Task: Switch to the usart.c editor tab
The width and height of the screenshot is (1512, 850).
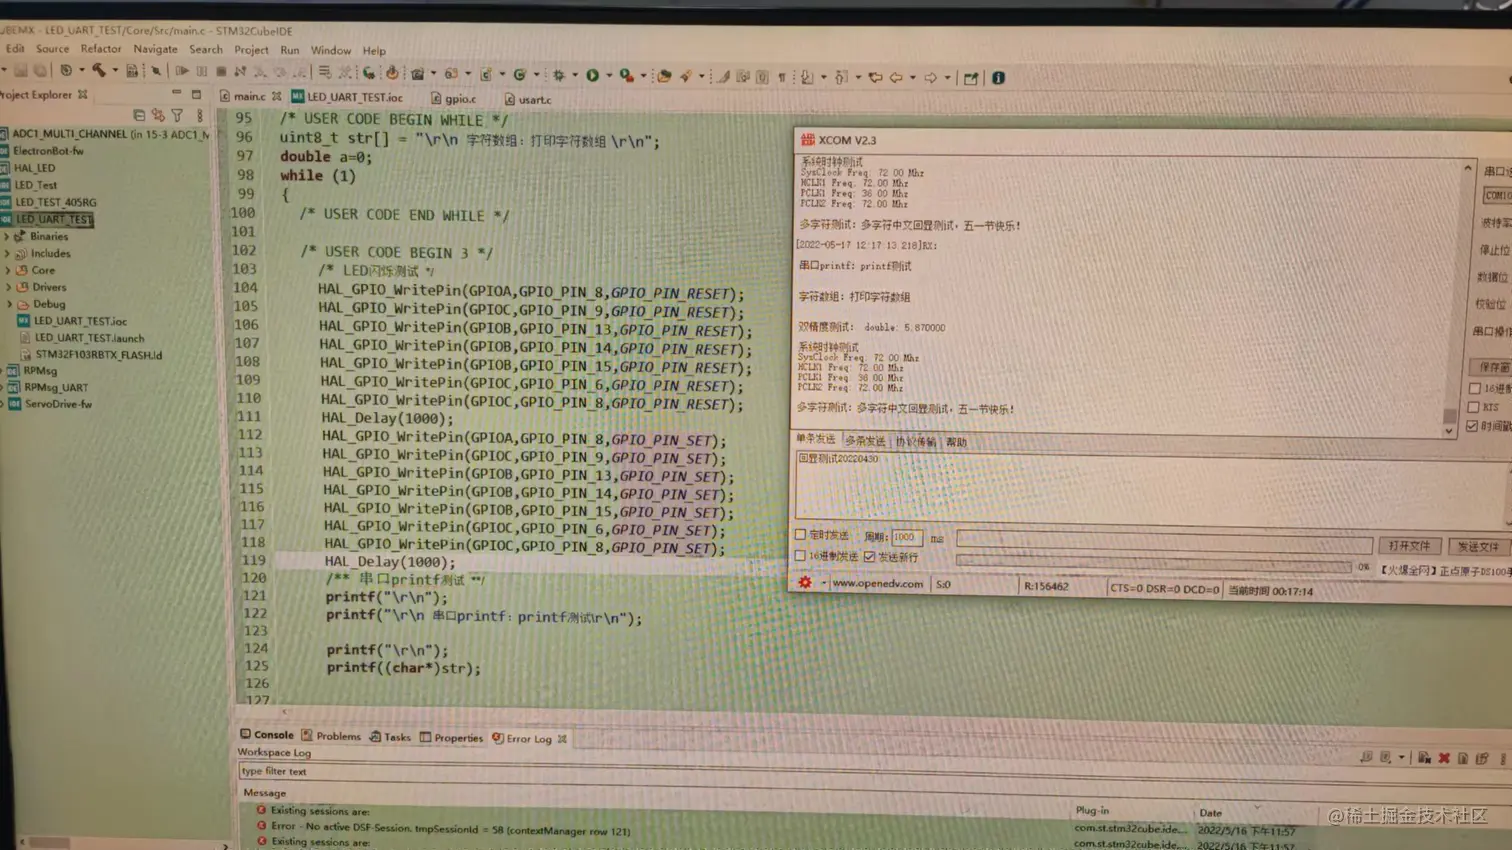Action: tap(527, 99)
